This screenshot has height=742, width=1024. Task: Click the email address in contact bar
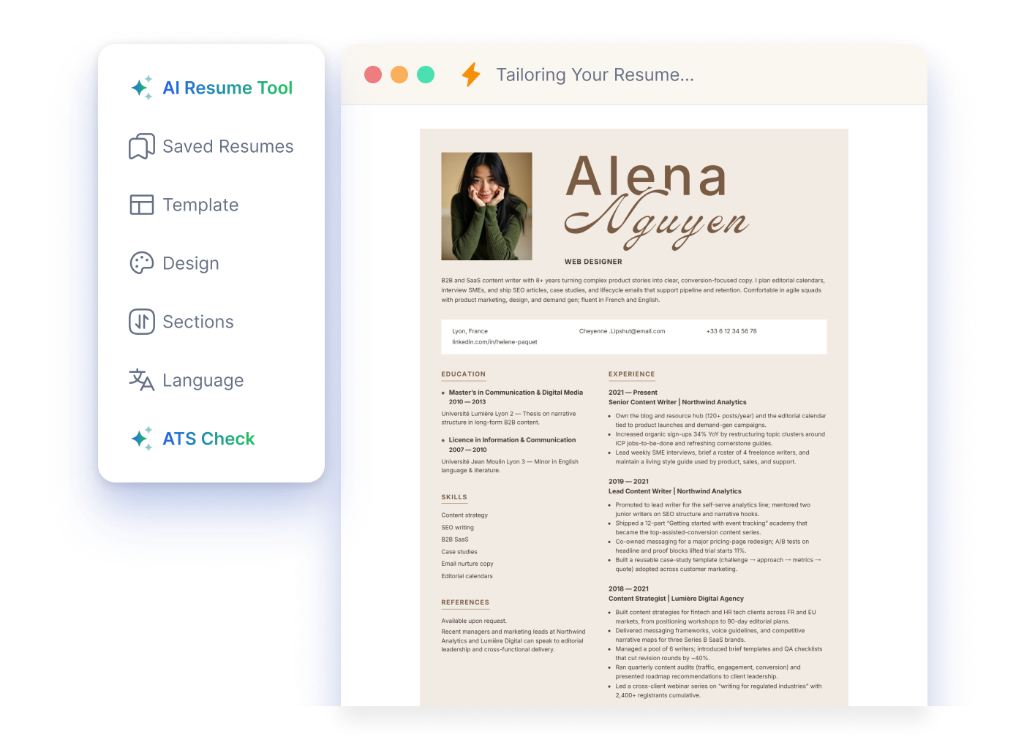[622, 331]
